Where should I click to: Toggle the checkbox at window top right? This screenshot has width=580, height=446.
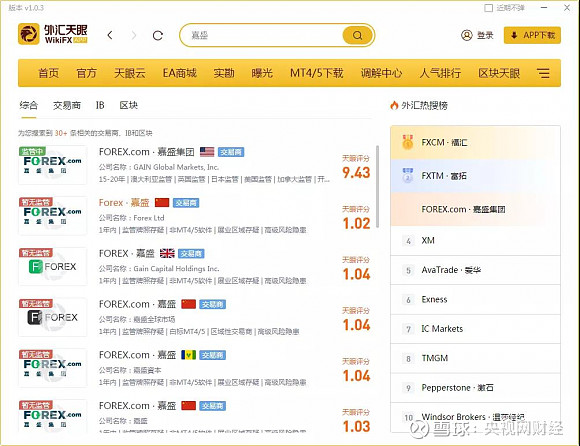click(x=488, y=8)
